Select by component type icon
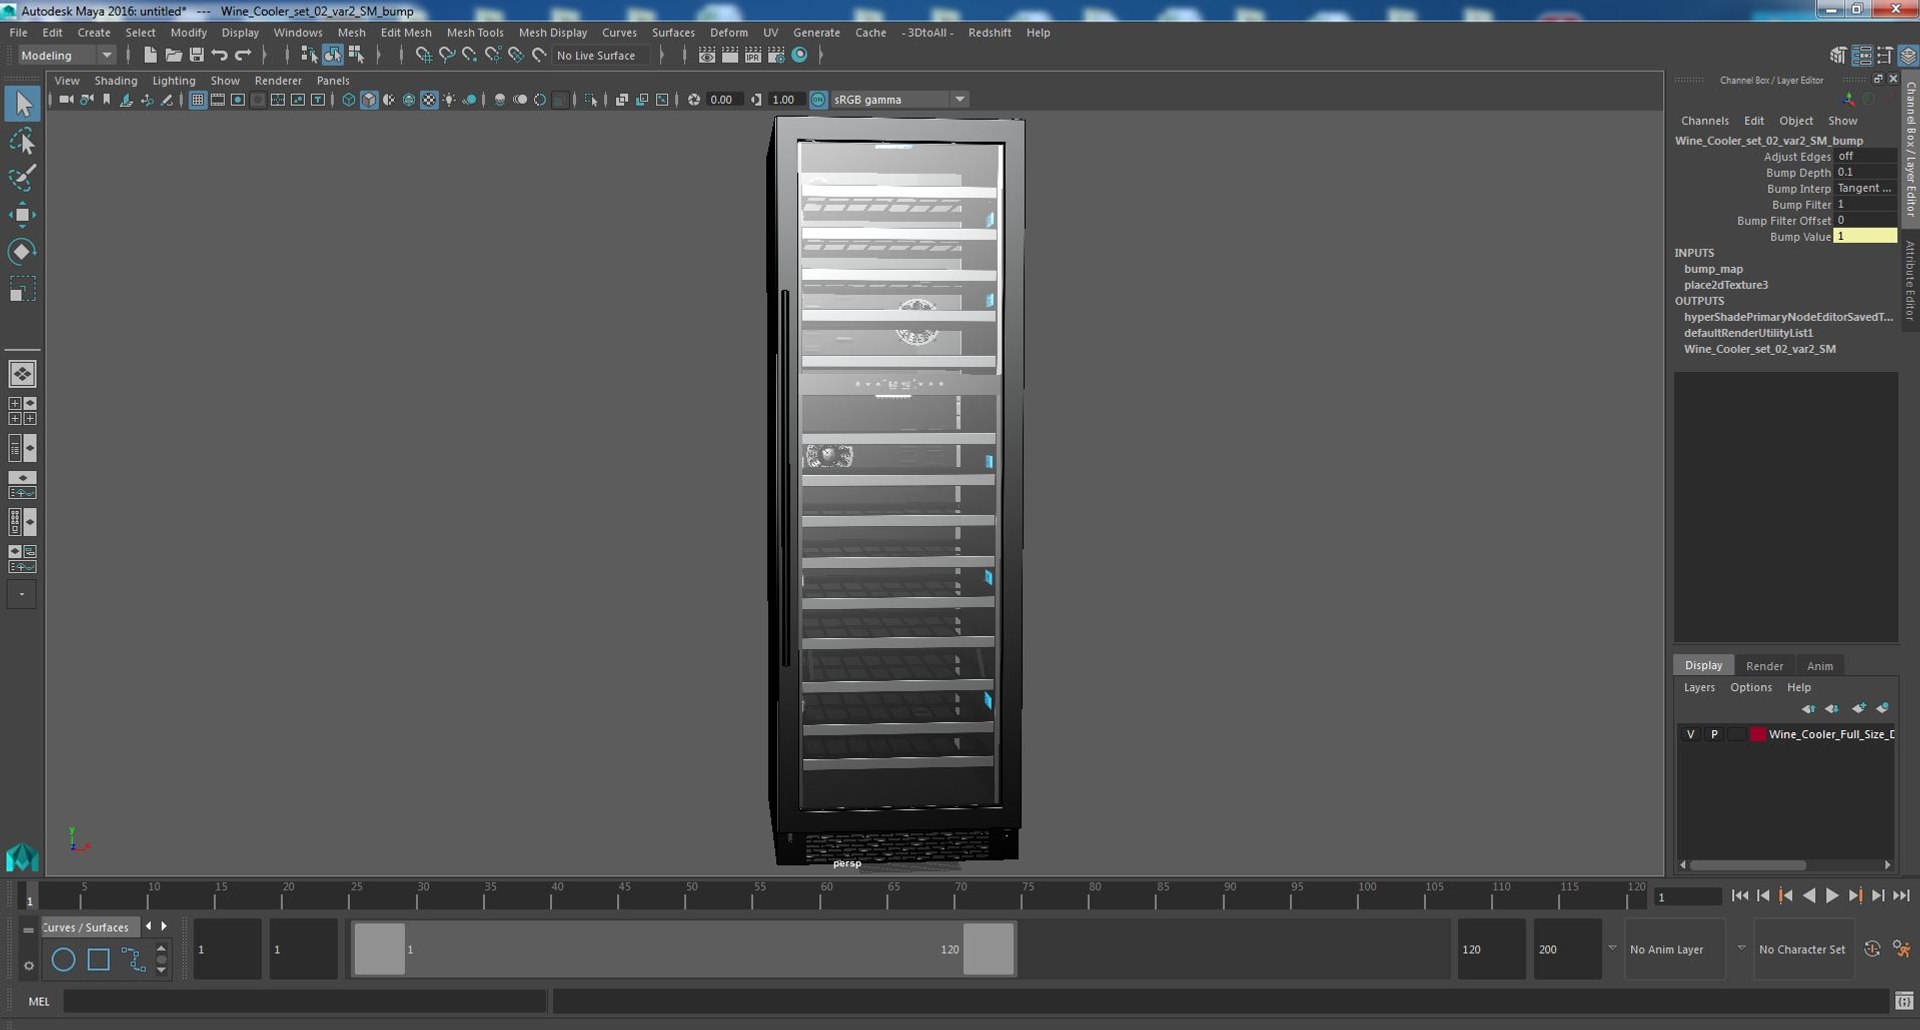The width and height of the screenshot is (1920, 1030). click(355, 55)
